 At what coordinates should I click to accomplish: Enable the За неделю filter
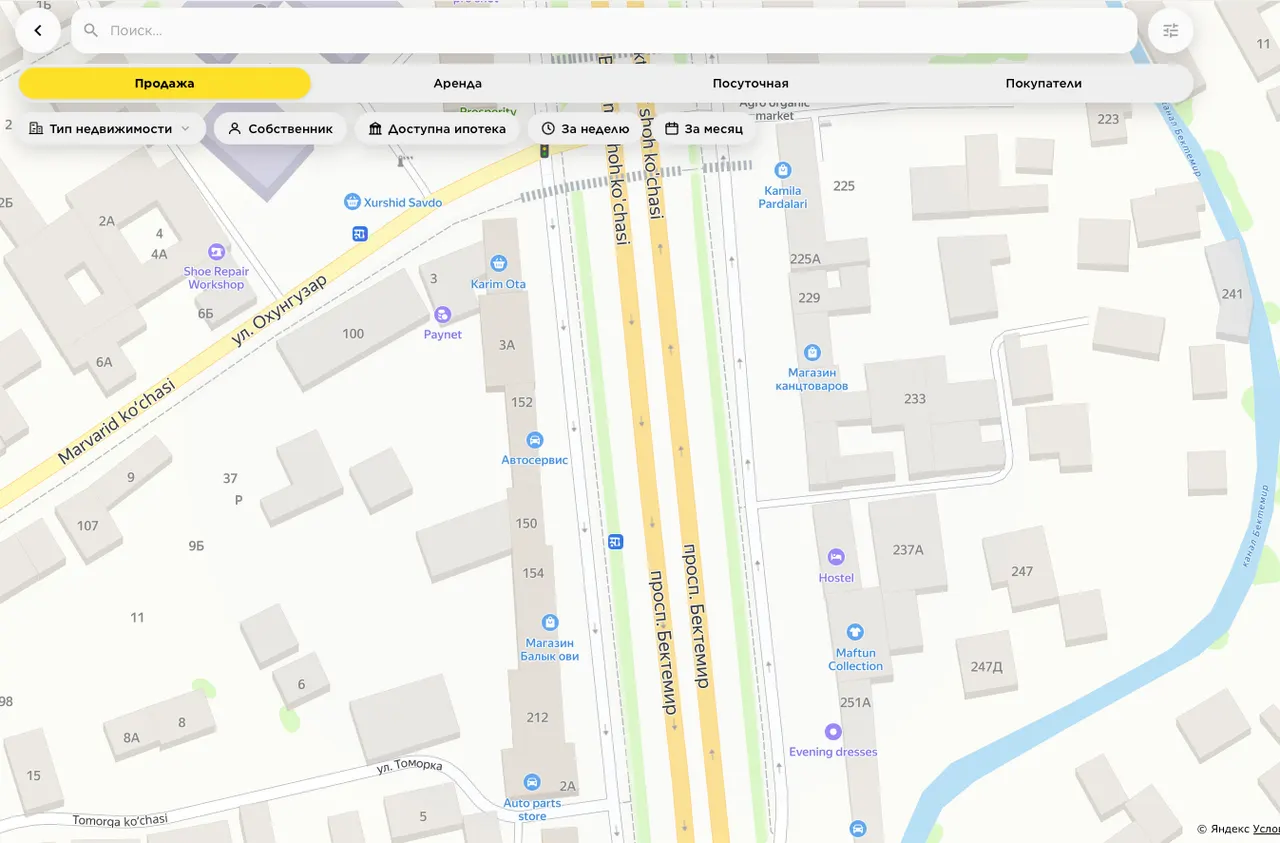pyautogui.click(x=585, y=129)
